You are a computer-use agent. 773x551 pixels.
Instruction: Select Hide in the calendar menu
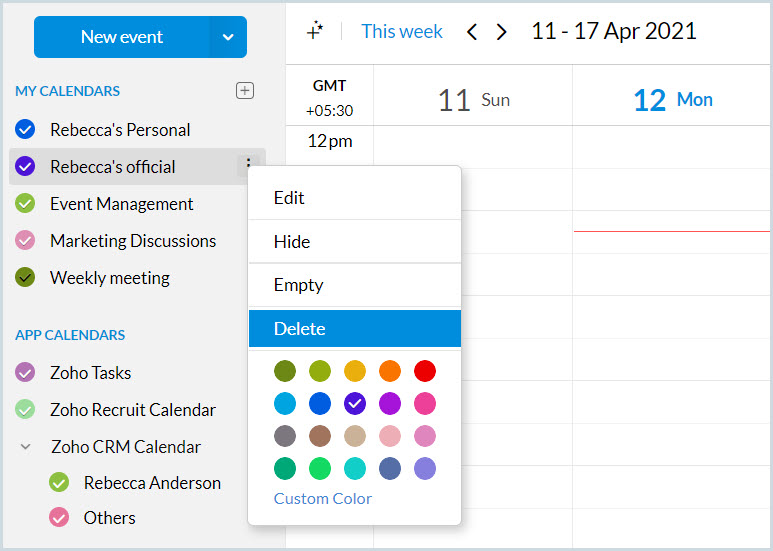point(354,242)
